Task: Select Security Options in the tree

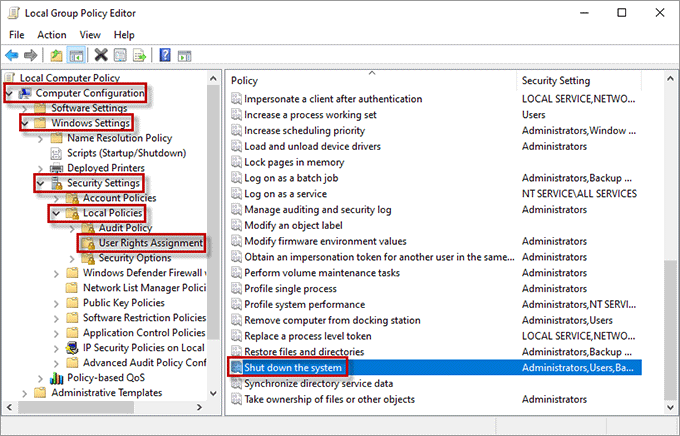Action: click(x=135, y=258)
